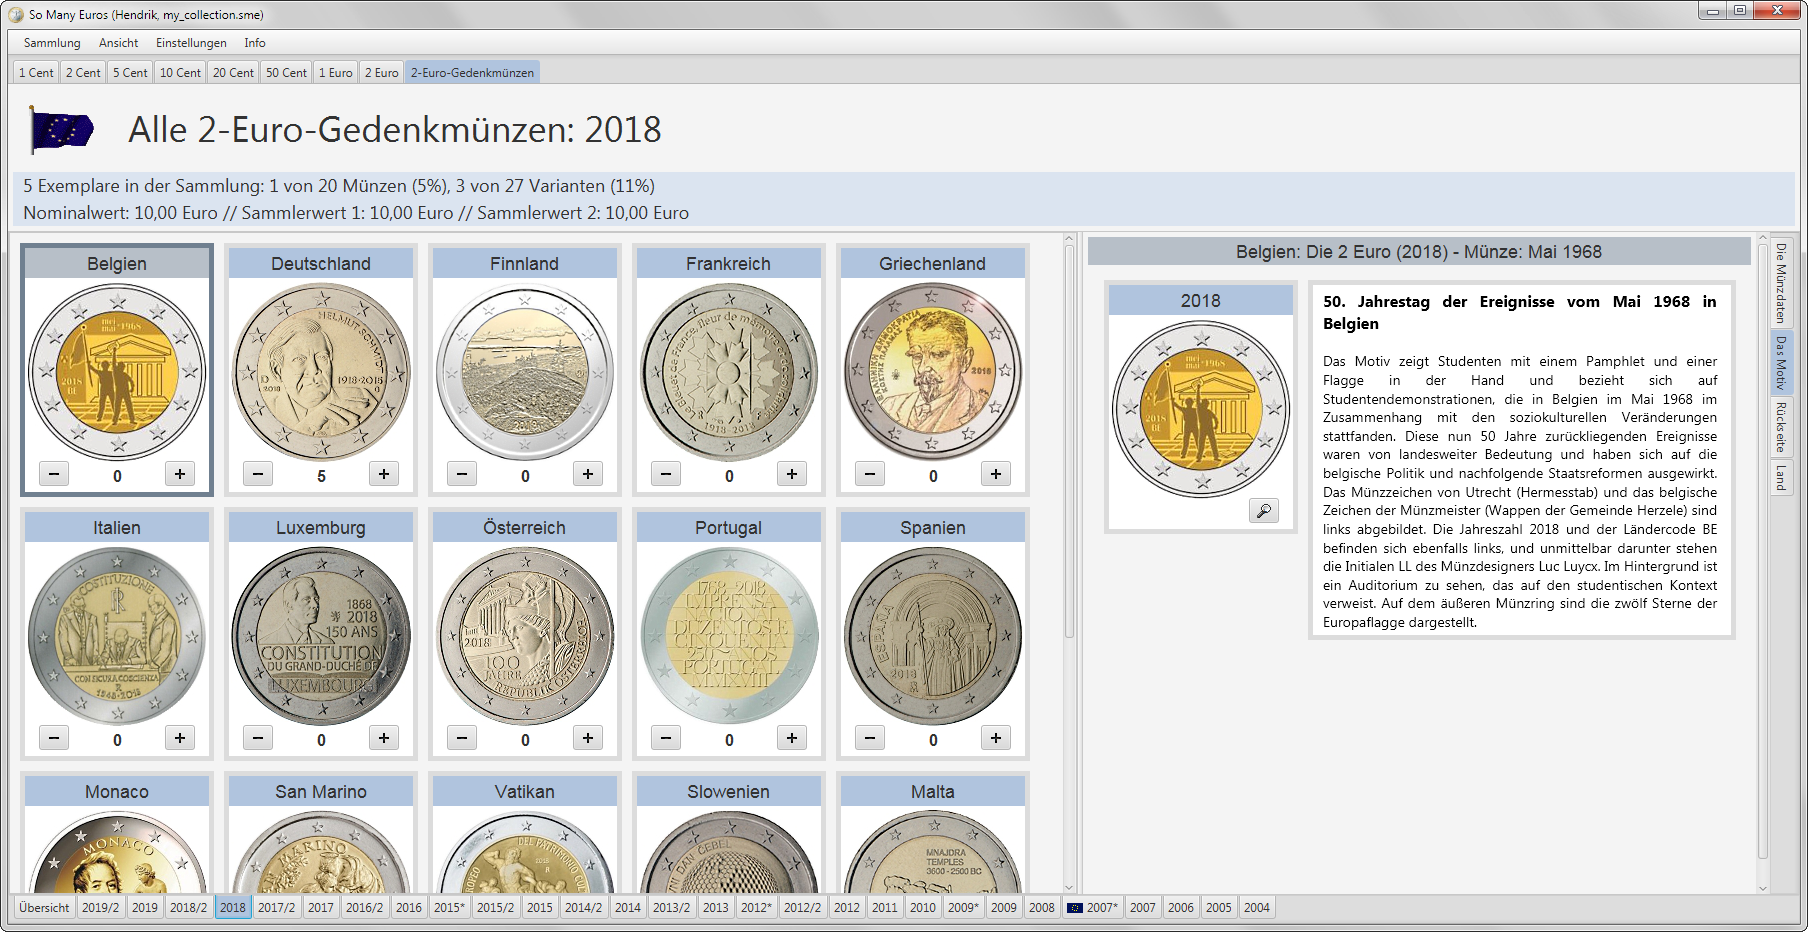The height and width of the screenshot is (932, 1808).
Task: Switch to the 20 Cent tab
Action: pos(233,72)
